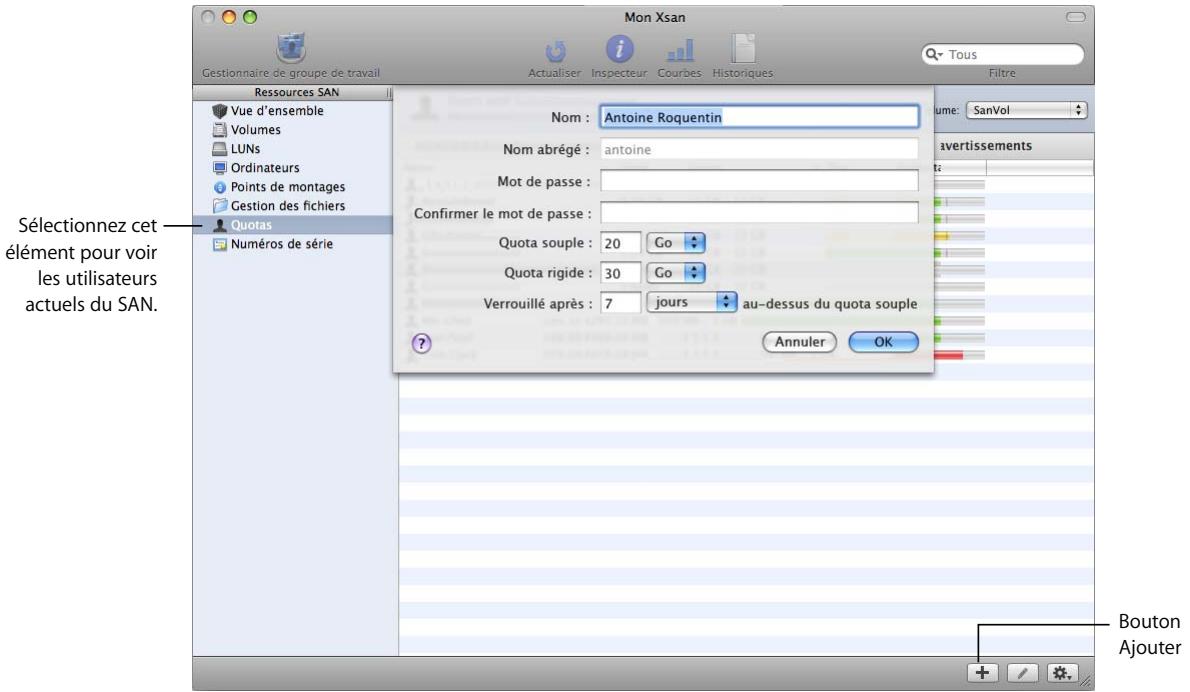
Task: Click the Volumes drive icon
Action: click(x=220, y=130)
